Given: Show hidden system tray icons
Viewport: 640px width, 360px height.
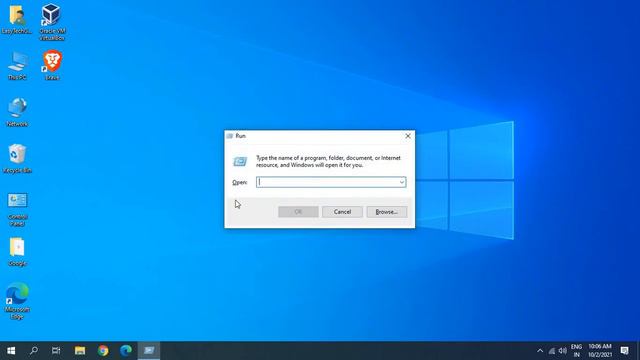Looking at the screenshot, I should [540, 351].
